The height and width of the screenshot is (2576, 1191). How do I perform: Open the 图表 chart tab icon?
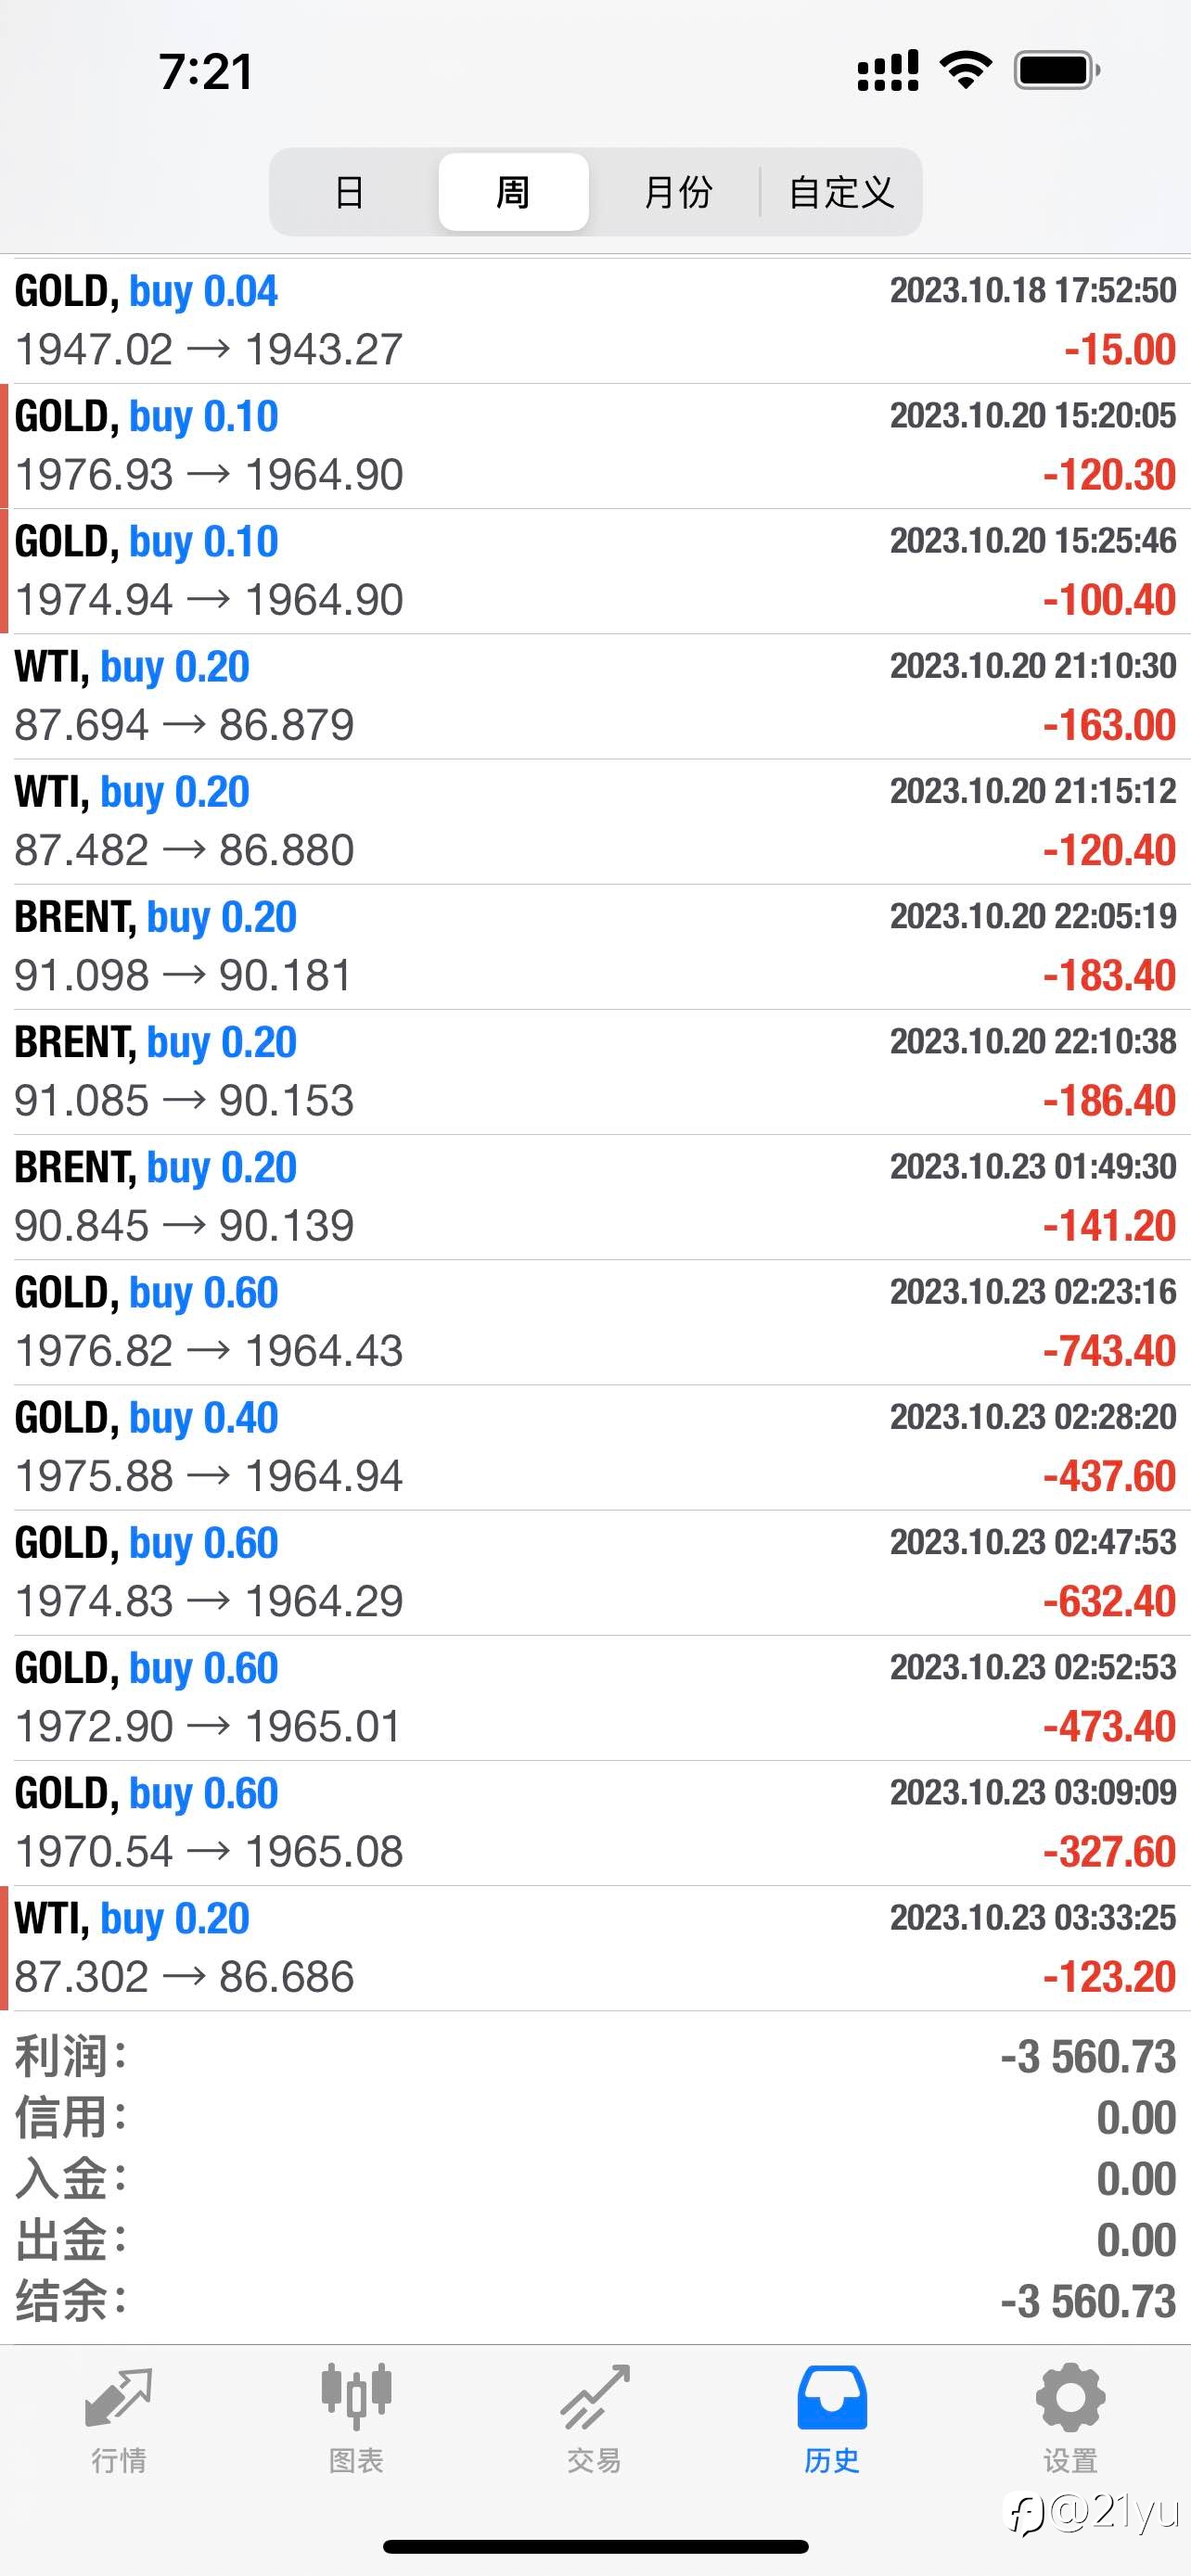point(356,2397)
